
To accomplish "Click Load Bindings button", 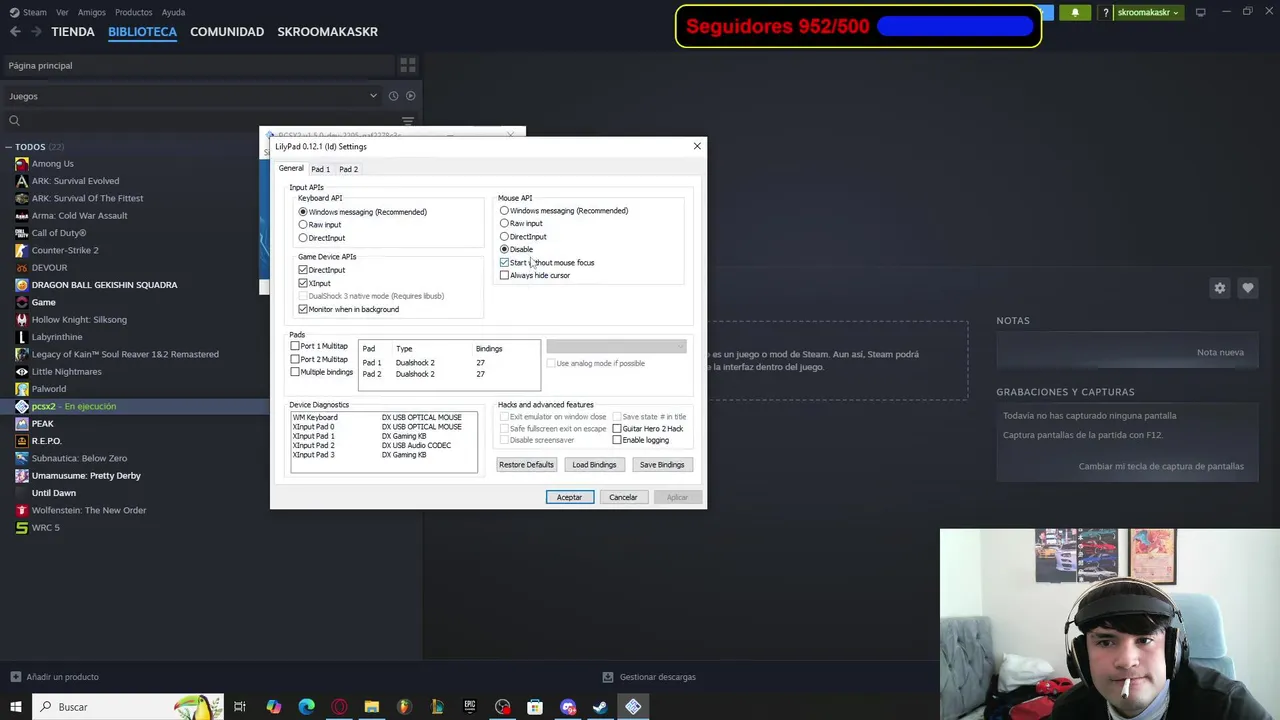I will point(594,465).
